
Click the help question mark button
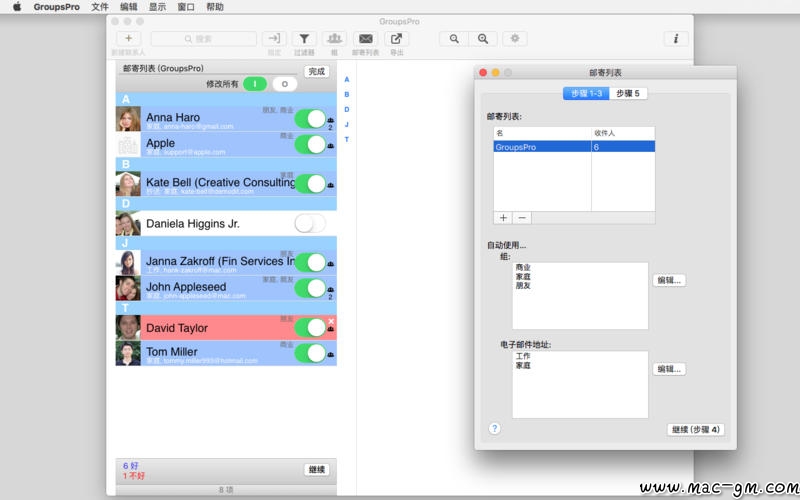[x=494, y=429]
